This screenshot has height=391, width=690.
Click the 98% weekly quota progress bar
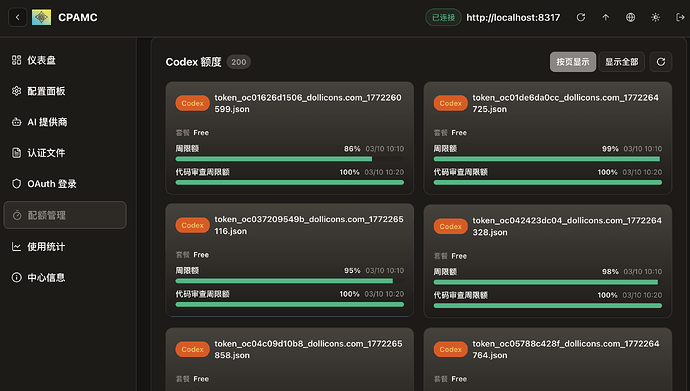pos(547,282)
